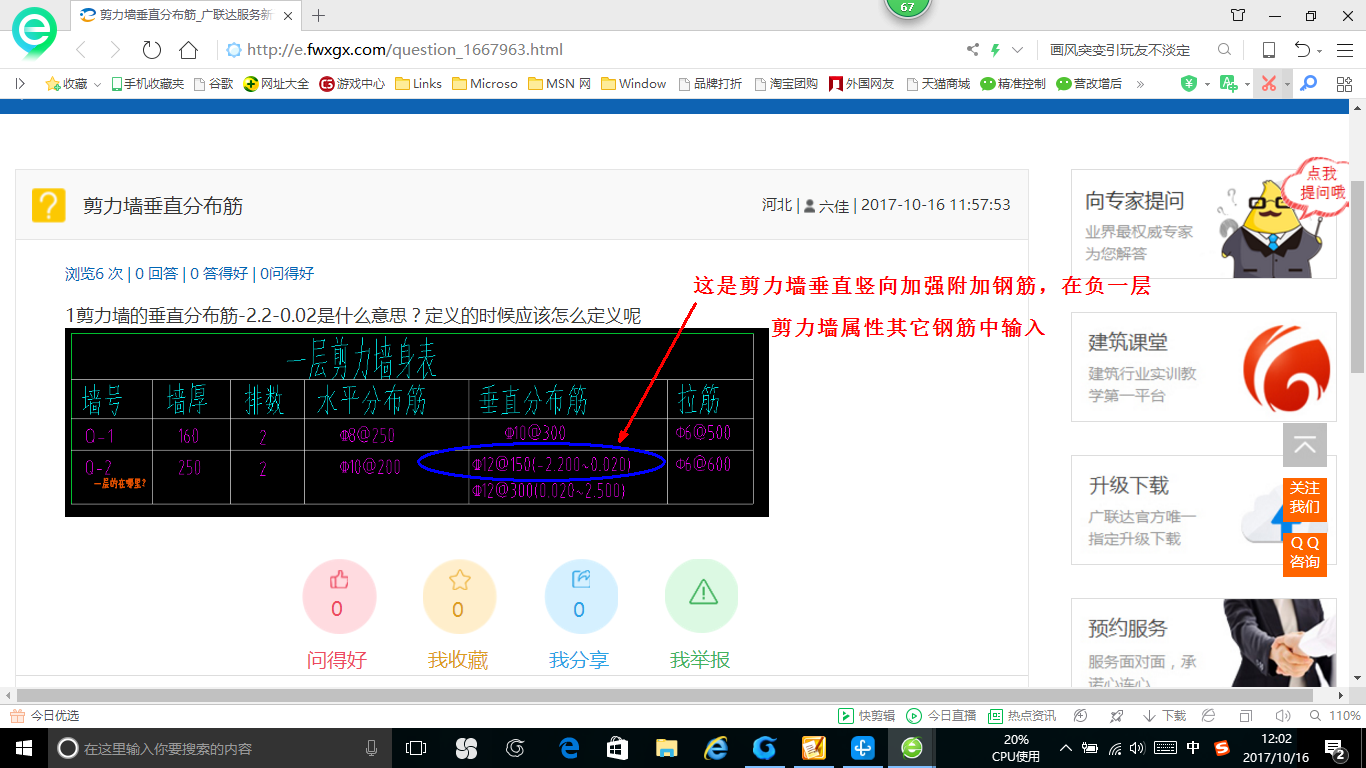
Task: Click the forward navigation arrow
Action: (x=115, y=50)
